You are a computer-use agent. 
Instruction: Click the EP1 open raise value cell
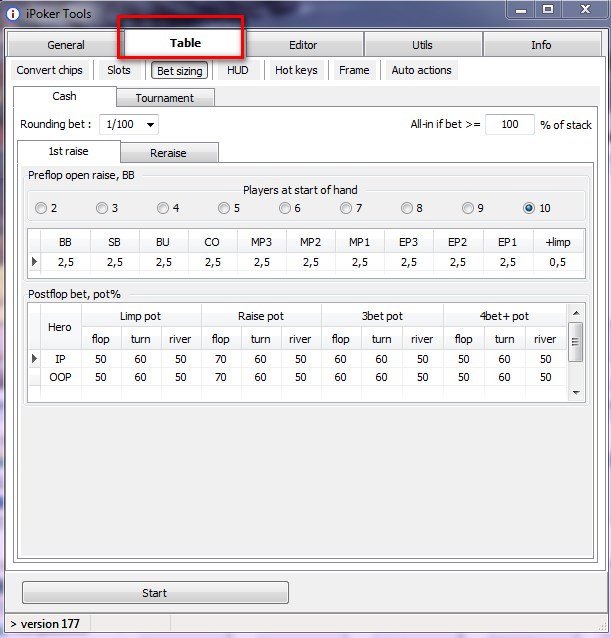click(508, 262)
